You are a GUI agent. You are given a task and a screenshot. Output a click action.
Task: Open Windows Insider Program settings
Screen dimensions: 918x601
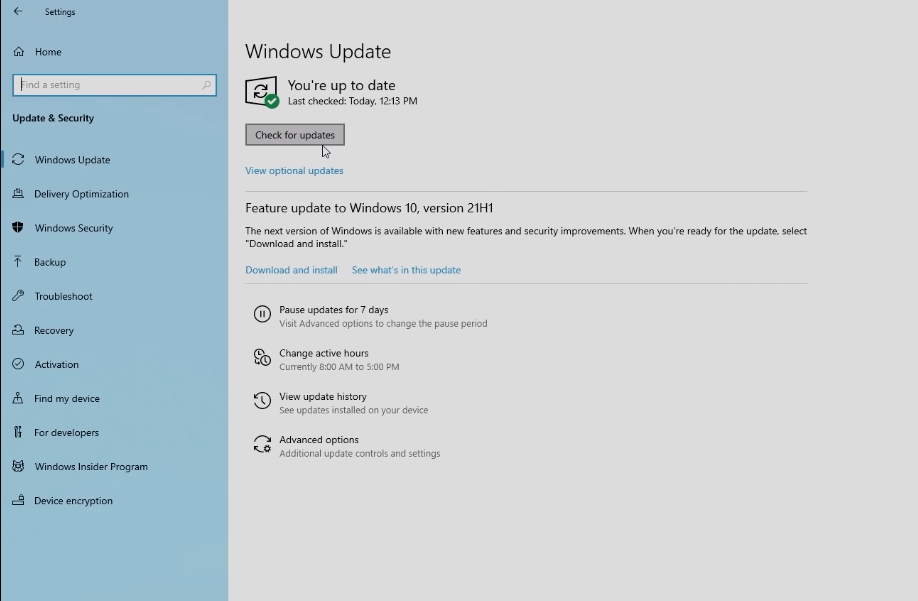pos(91,466)
